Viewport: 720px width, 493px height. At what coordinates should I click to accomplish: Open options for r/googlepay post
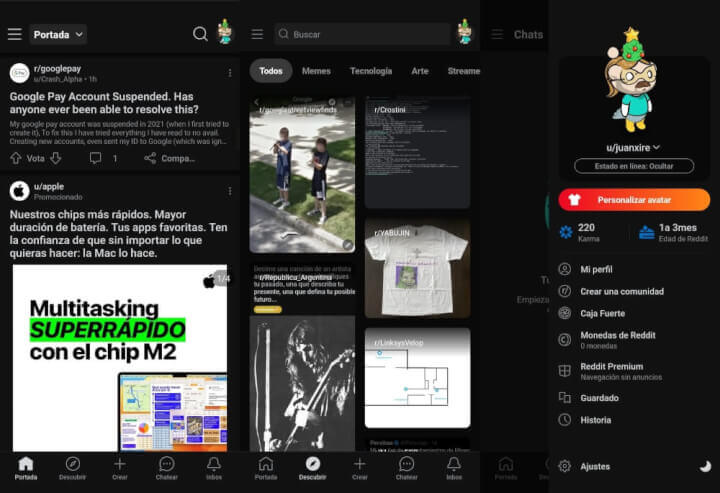click(x=230, y=73)
